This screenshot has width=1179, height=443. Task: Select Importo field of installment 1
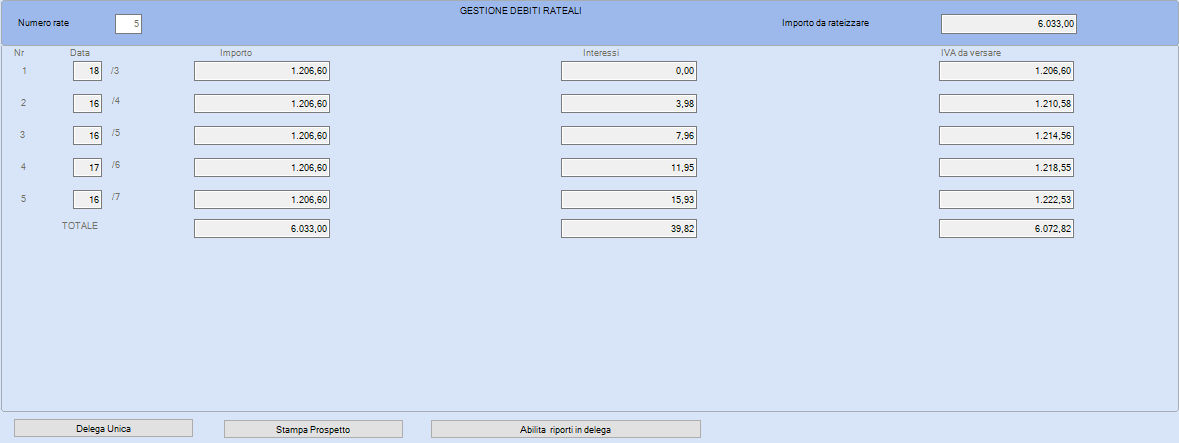[x=262, y=71]
